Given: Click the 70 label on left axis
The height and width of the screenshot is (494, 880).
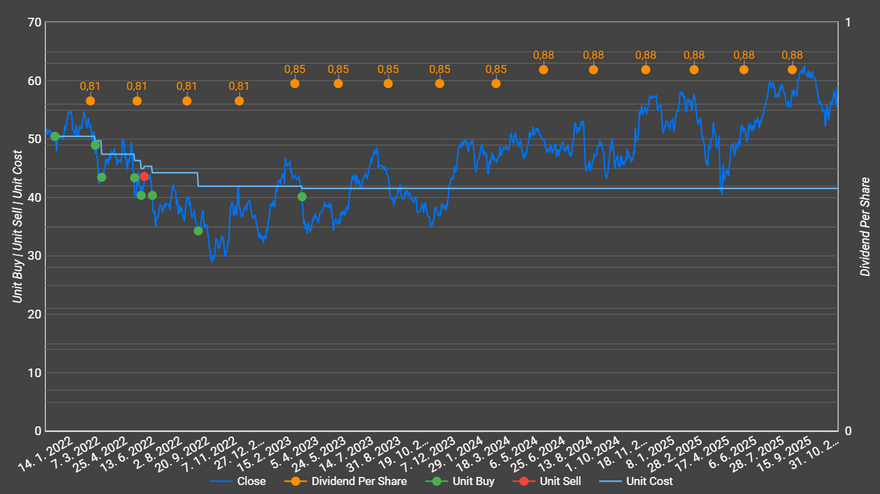Looking at the screenshot, I should [x=33, y=23].
